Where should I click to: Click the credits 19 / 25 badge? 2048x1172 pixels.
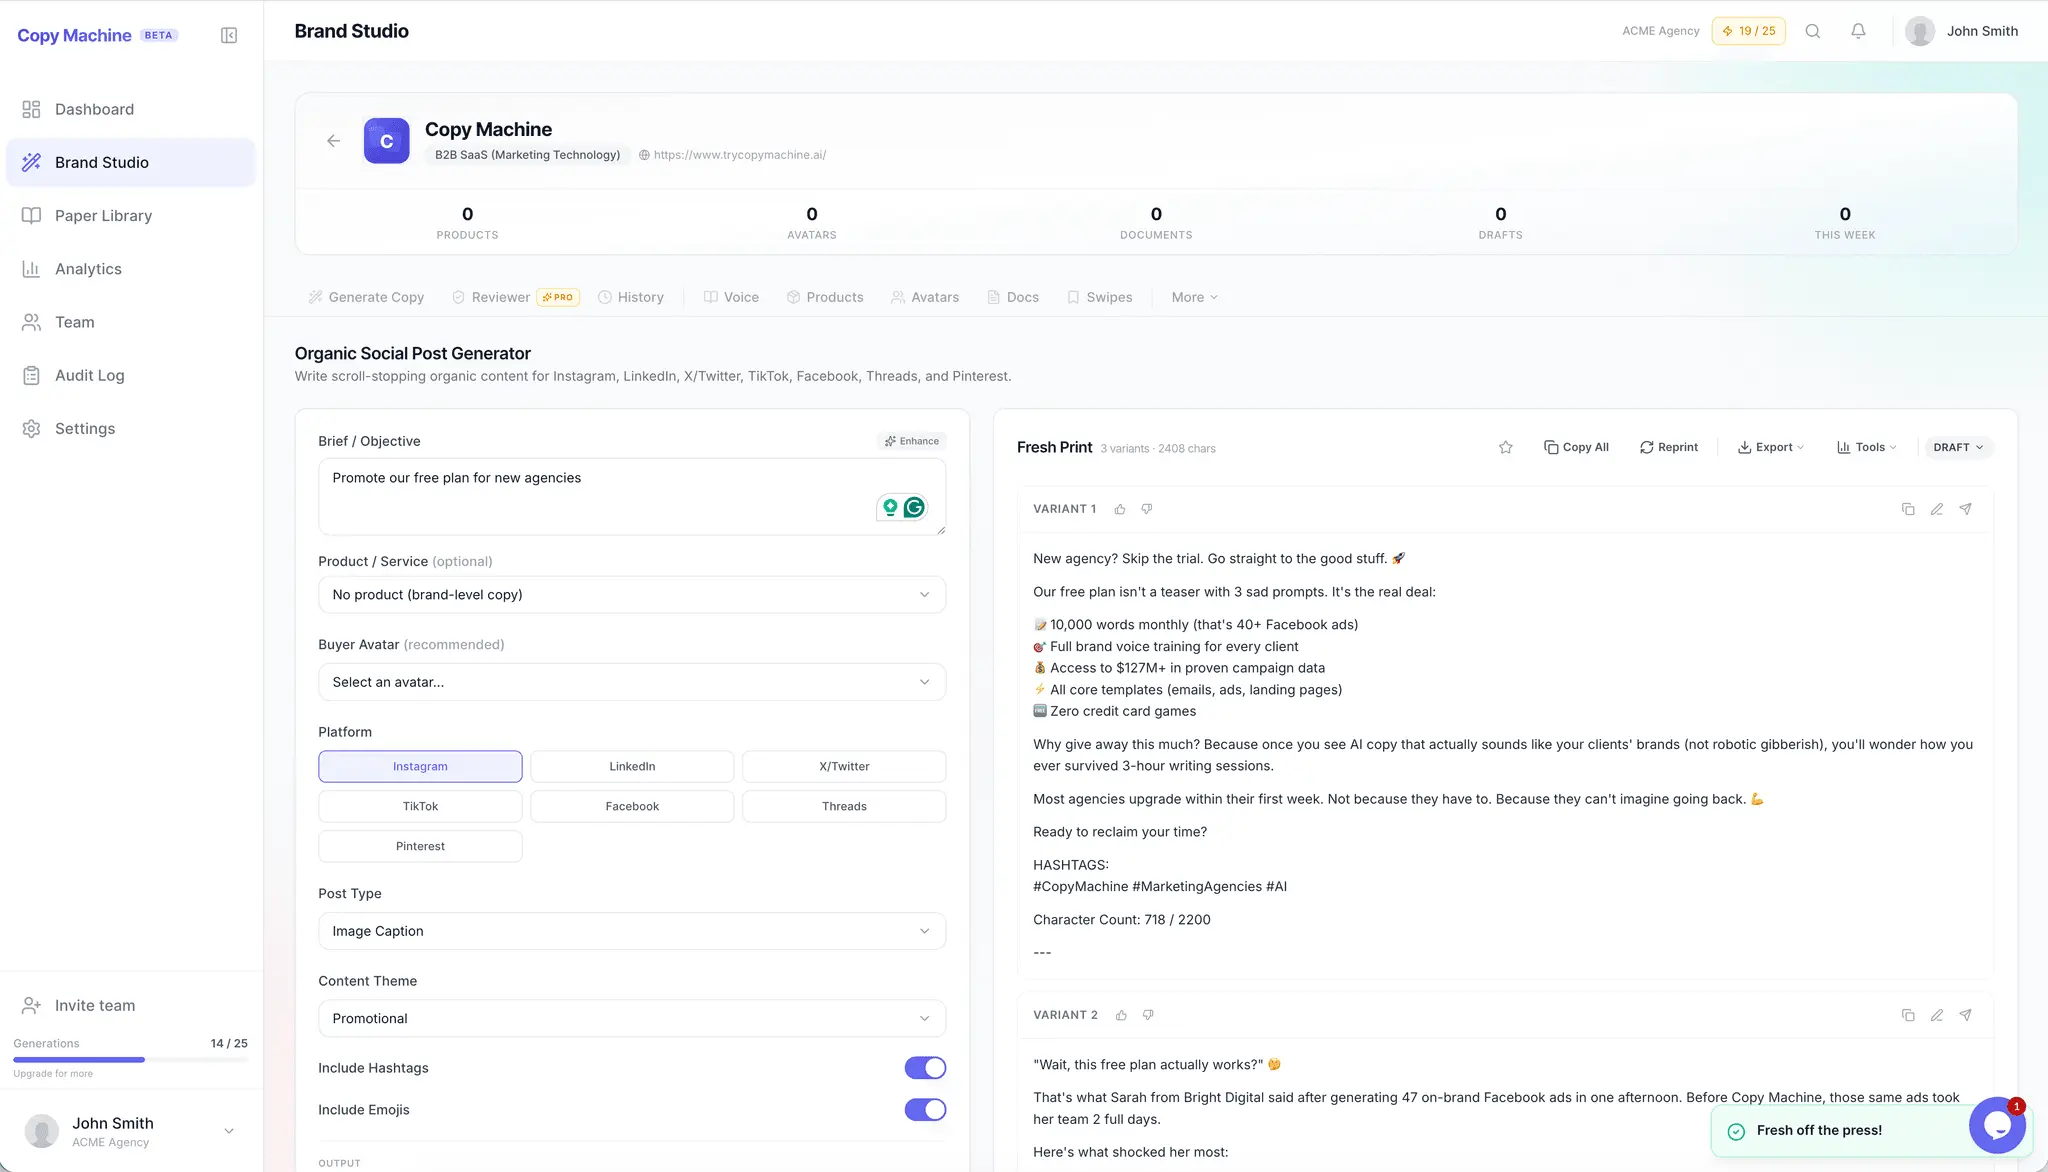(1749, 31)
